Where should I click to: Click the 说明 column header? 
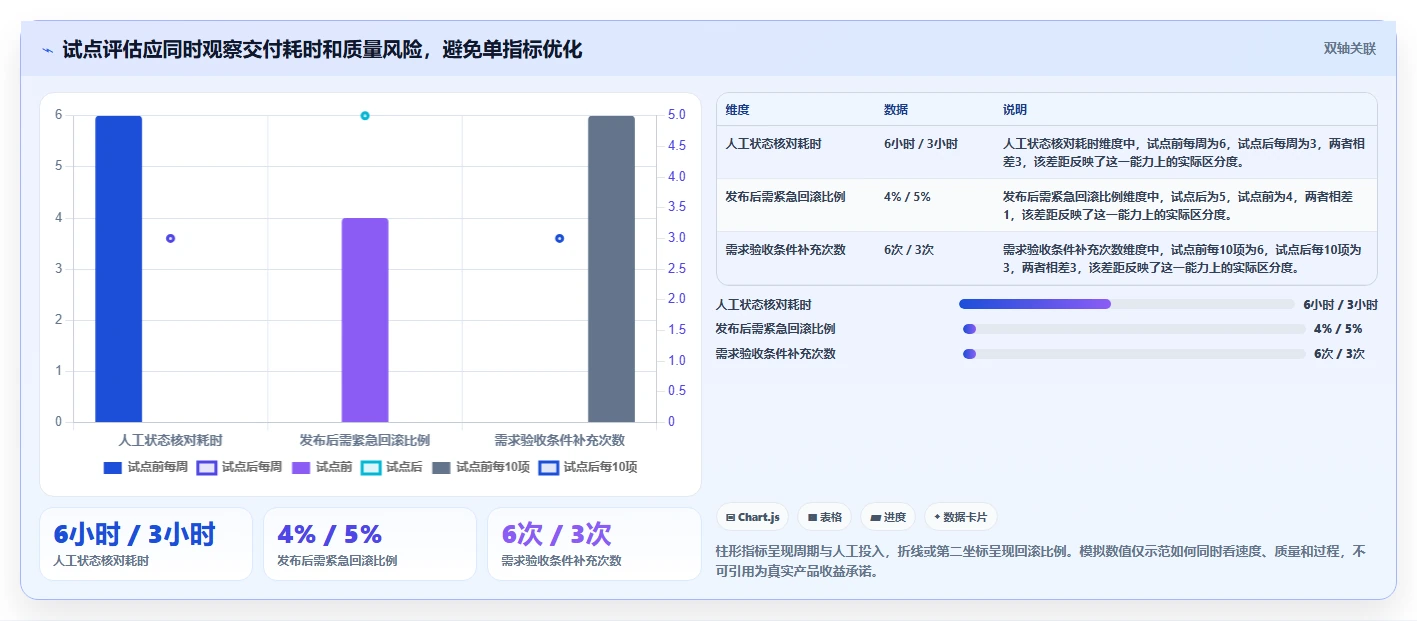[1015, 110]
